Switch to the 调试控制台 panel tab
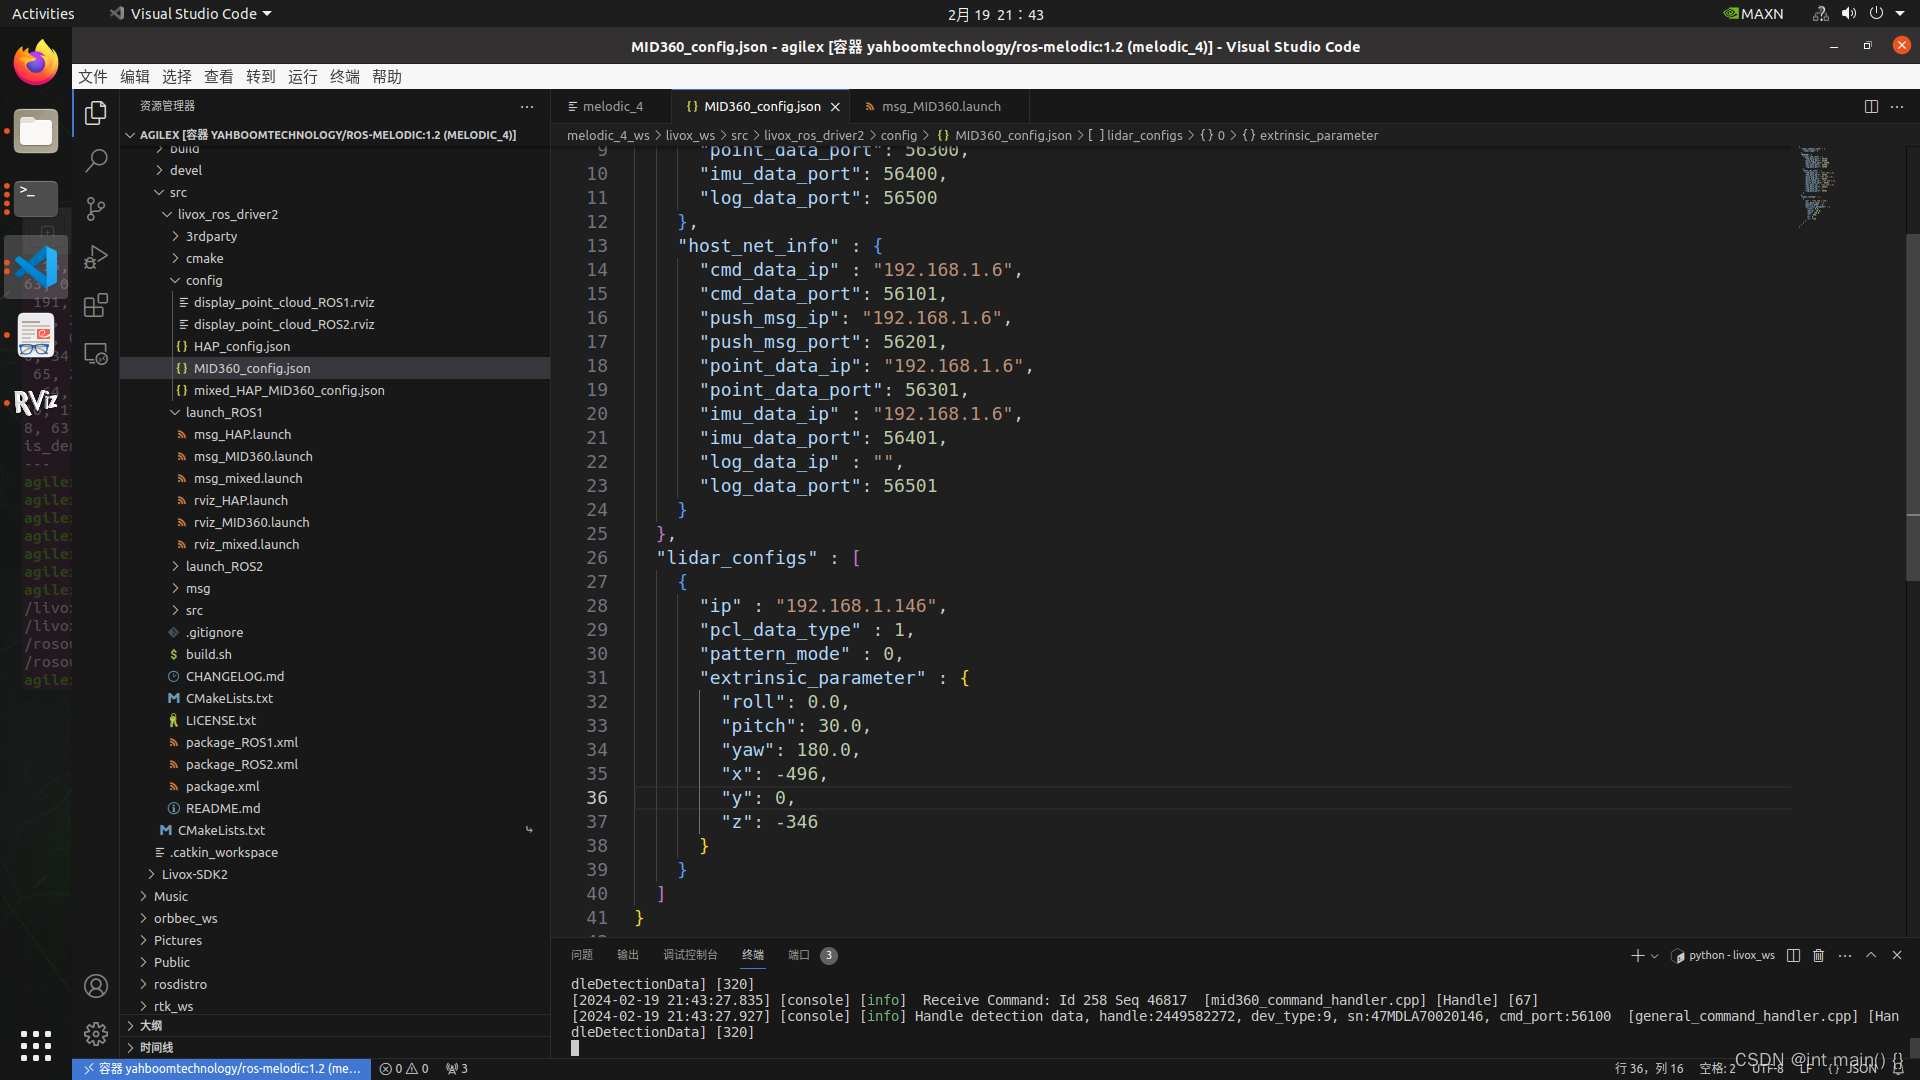The width and height of the screenshot is (1920, 1080). pyautogui.click(x=690, y=955)
